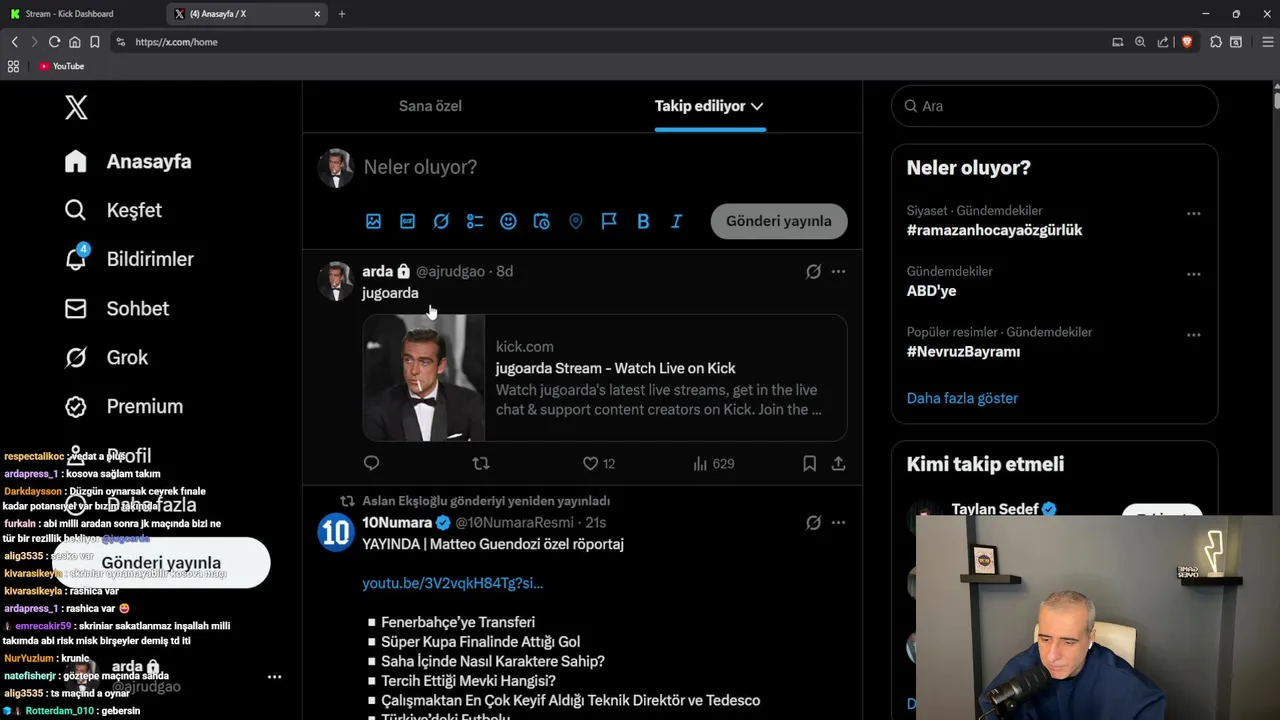Enhance post with Grok icon

(441, 221)
